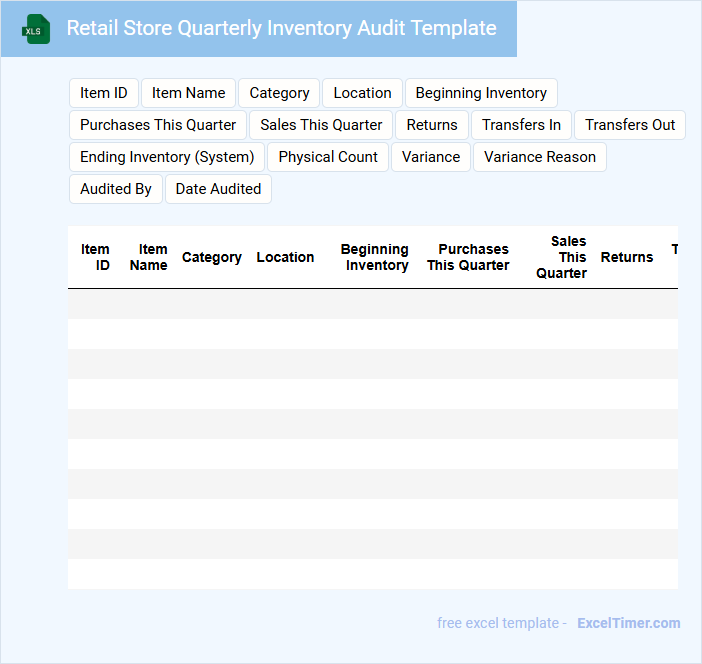Click the Transfers Out tag

pos(630,125)
